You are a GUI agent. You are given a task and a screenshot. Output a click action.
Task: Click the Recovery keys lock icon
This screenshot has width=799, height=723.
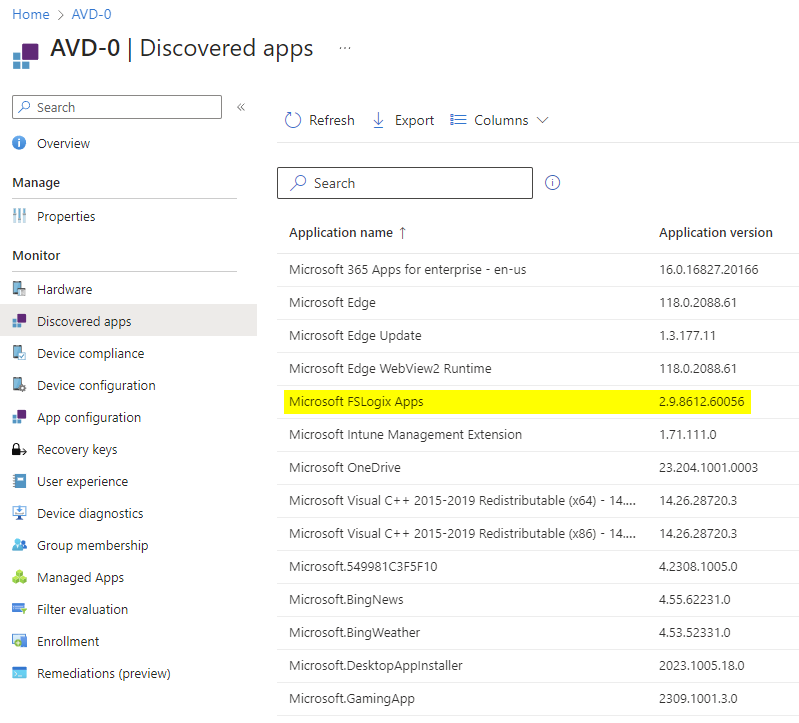pos(19,449)
